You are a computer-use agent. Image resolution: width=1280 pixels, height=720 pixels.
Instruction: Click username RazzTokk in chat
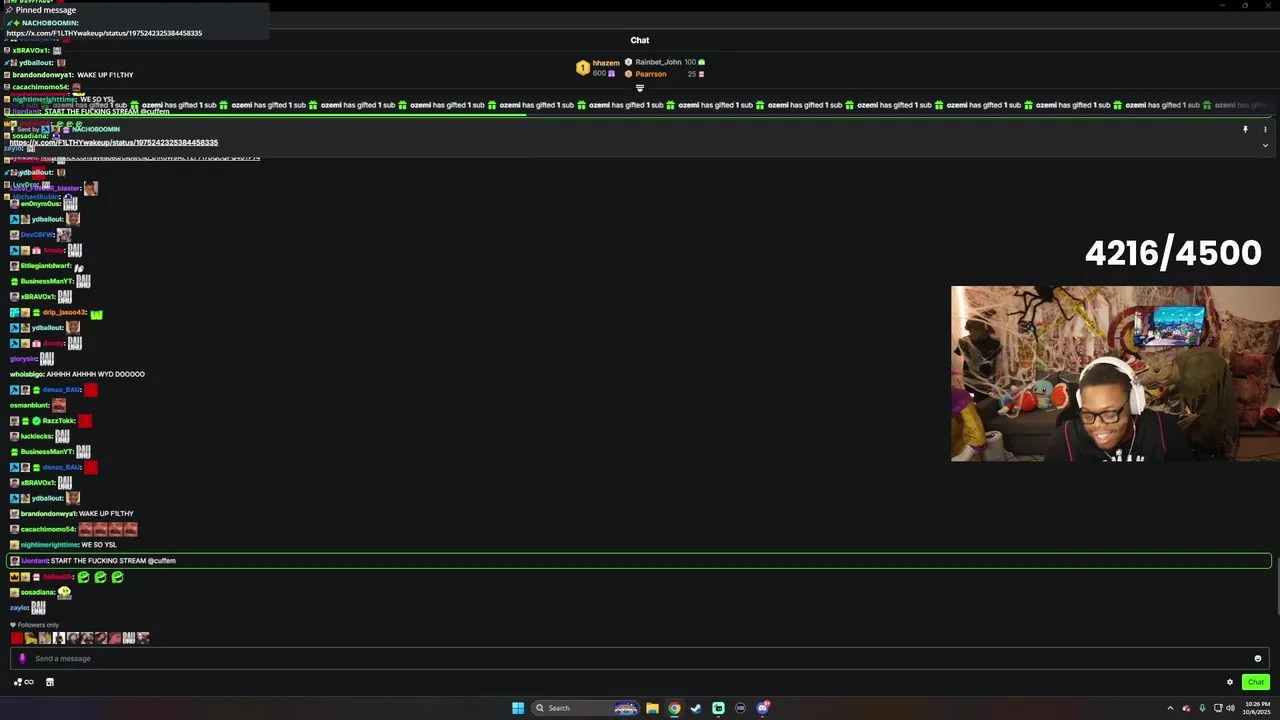(x=58, y=421)
